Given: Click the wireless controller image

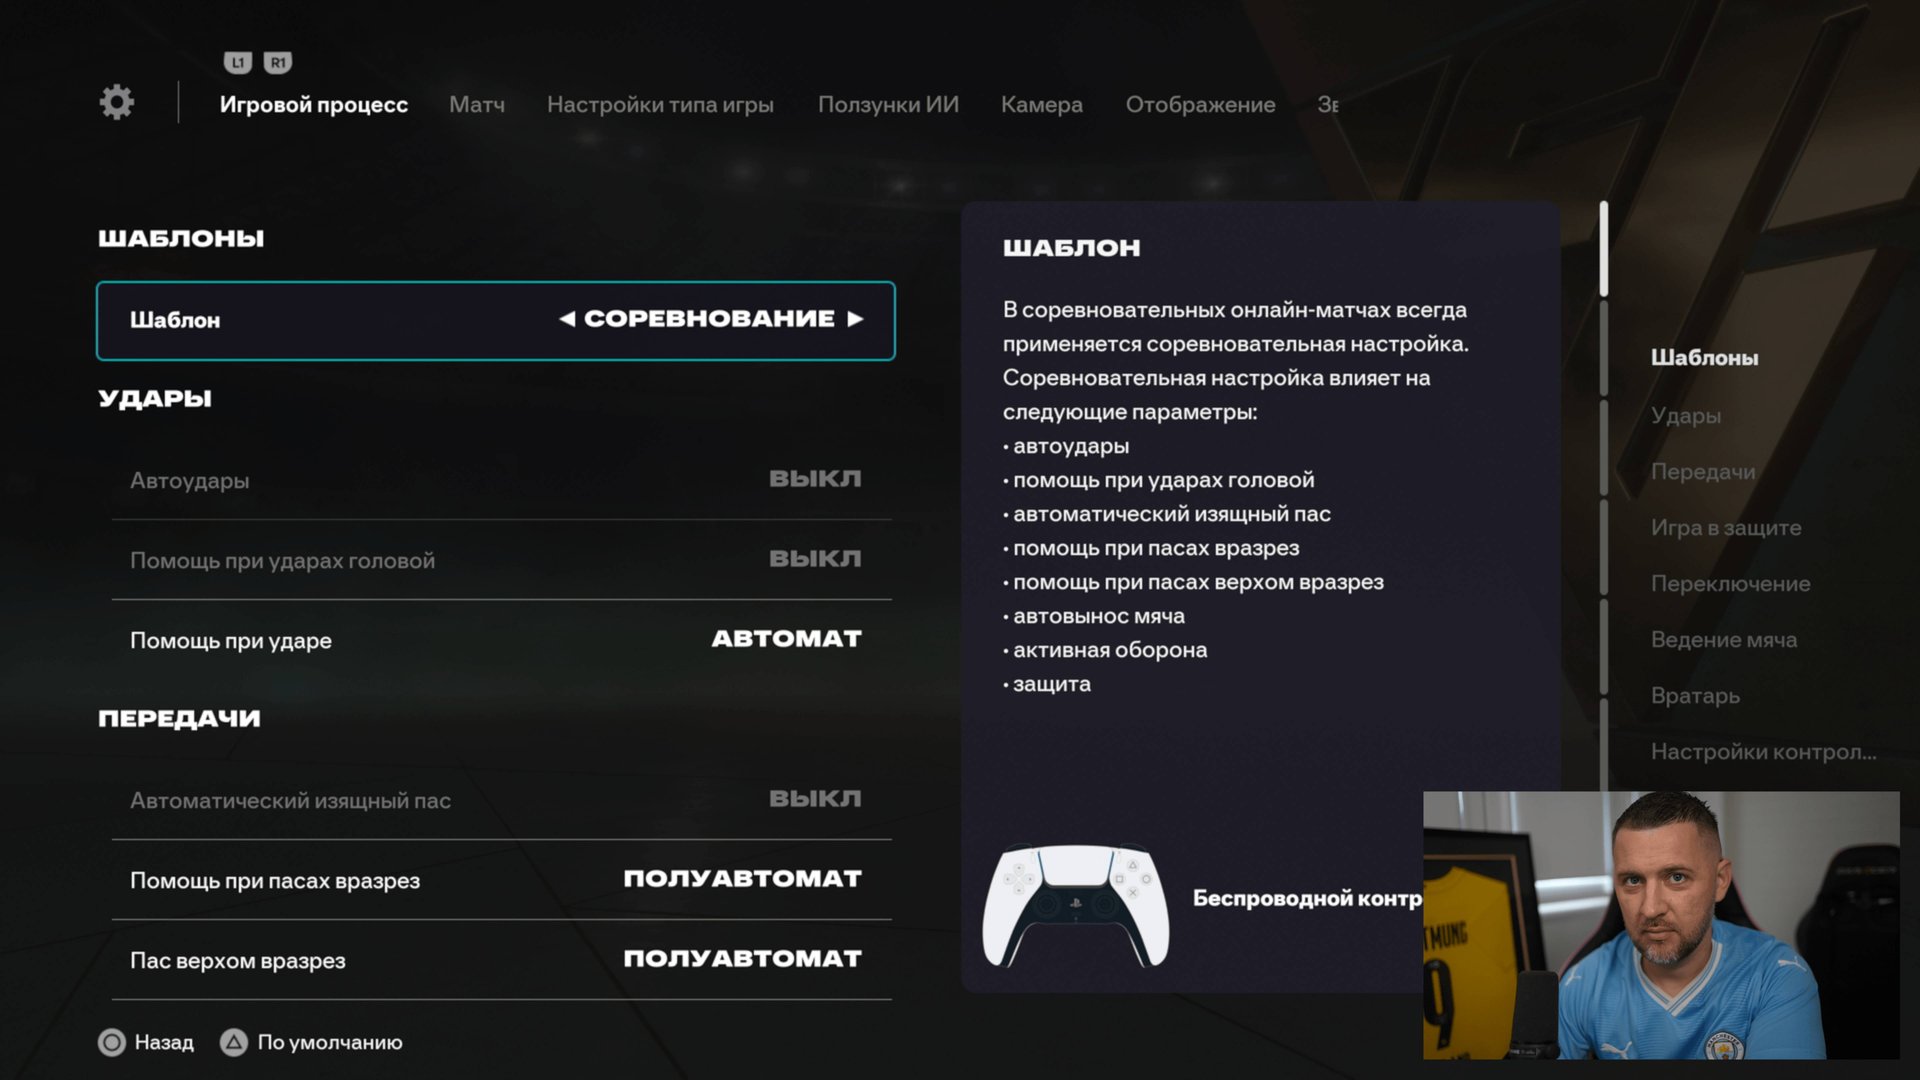Looking at the screenshot, I should pyautogui.click(x=1075, y=905).
